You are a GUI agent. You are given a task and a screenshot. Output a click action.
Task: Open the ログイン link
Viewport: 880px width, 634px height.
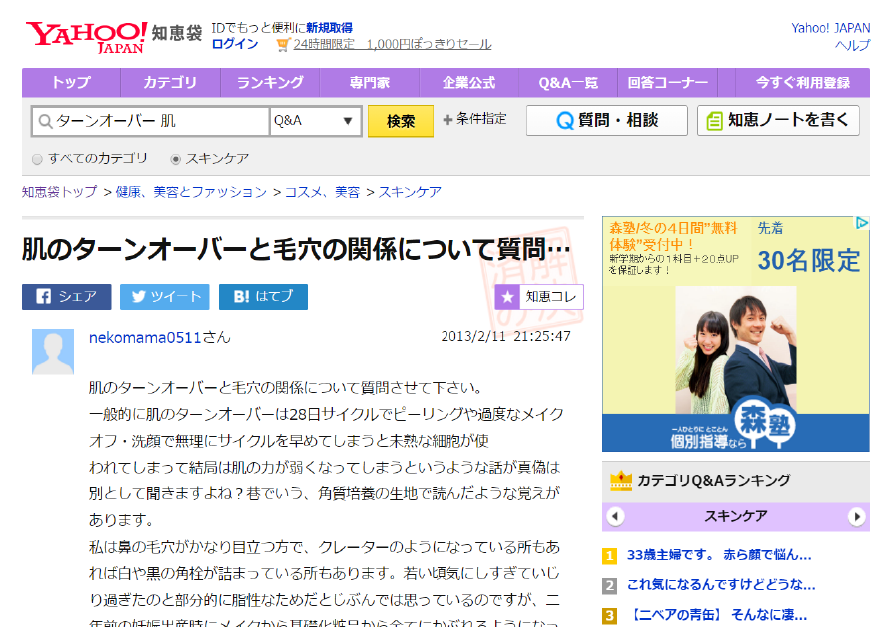(x=235, y=44)
